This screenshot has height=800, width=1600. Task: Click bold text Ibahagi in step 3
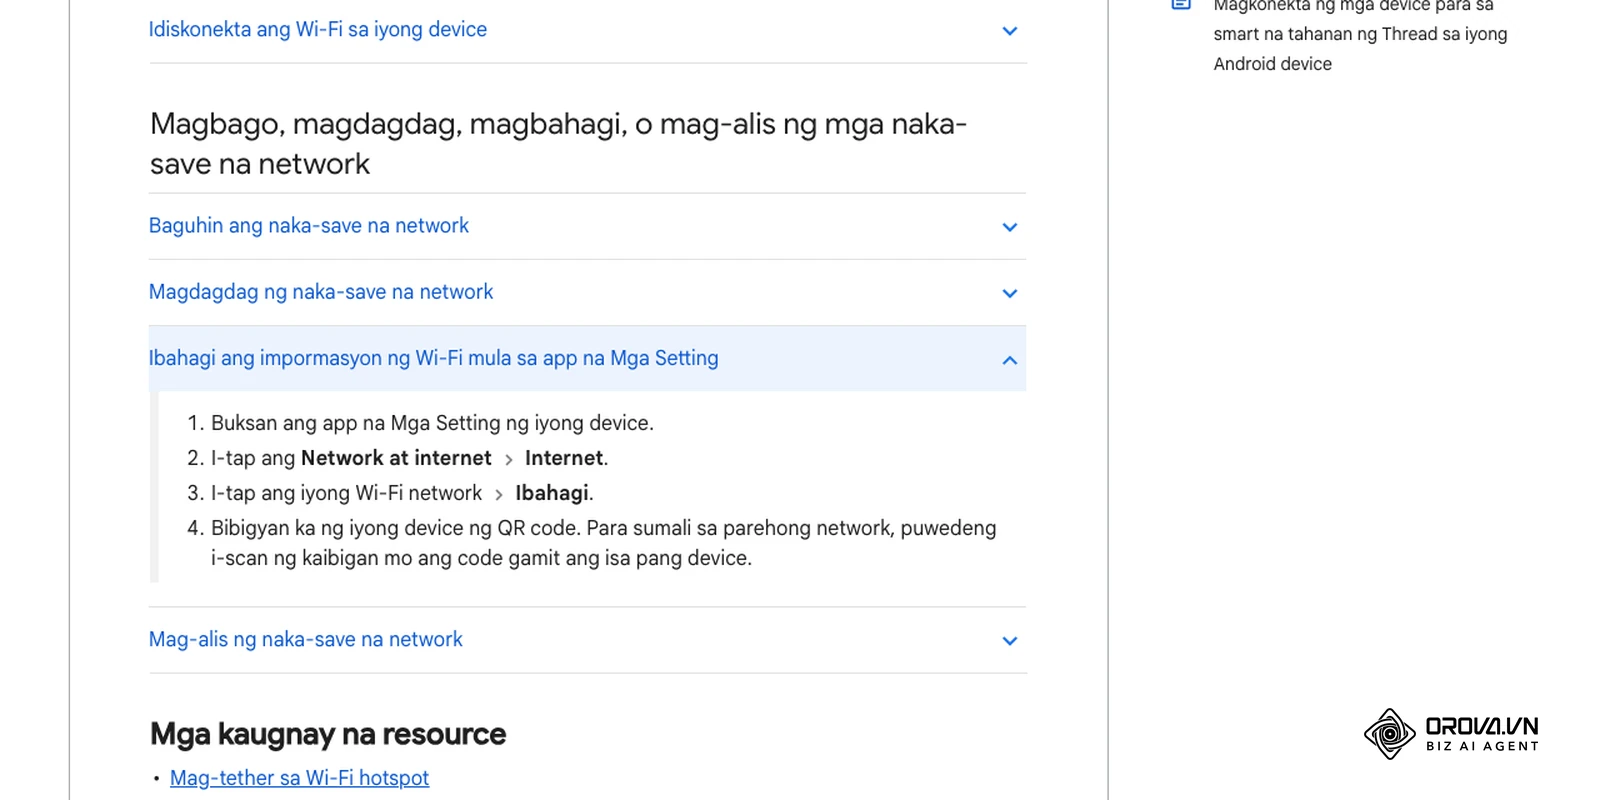click(552, 493)
